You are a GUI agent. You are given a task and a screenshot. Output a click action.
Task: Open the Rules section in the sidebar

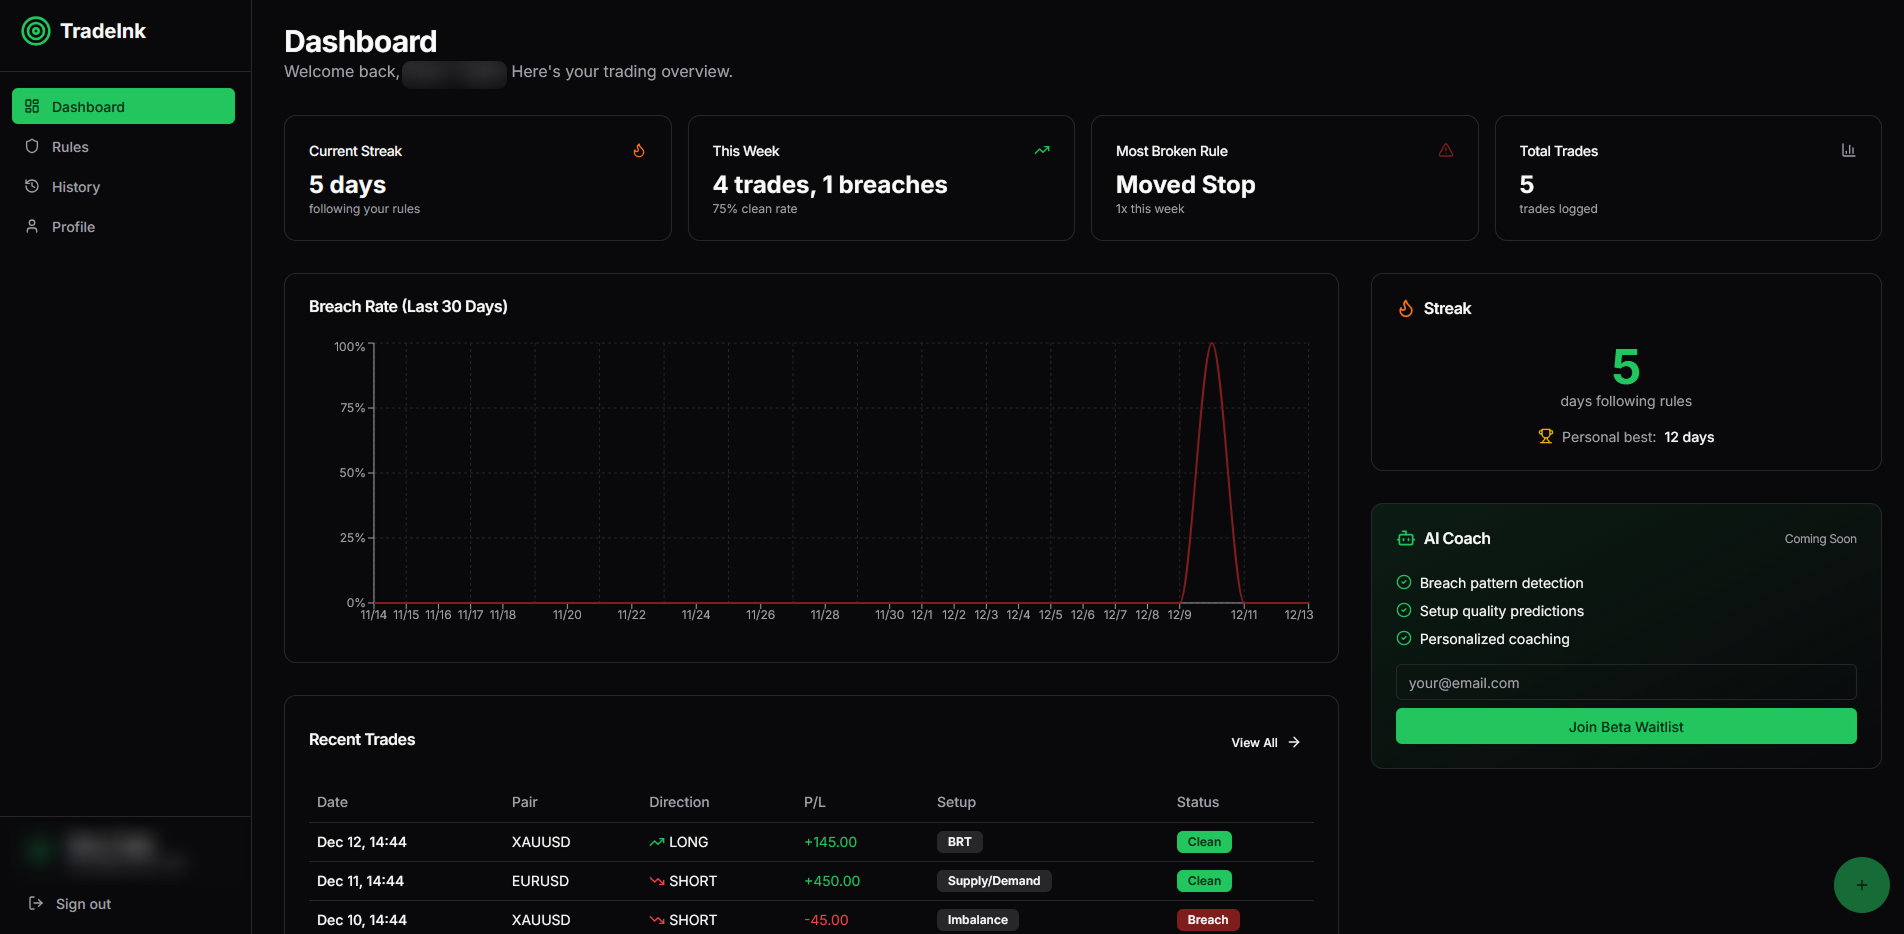click(x=69, y=146)
